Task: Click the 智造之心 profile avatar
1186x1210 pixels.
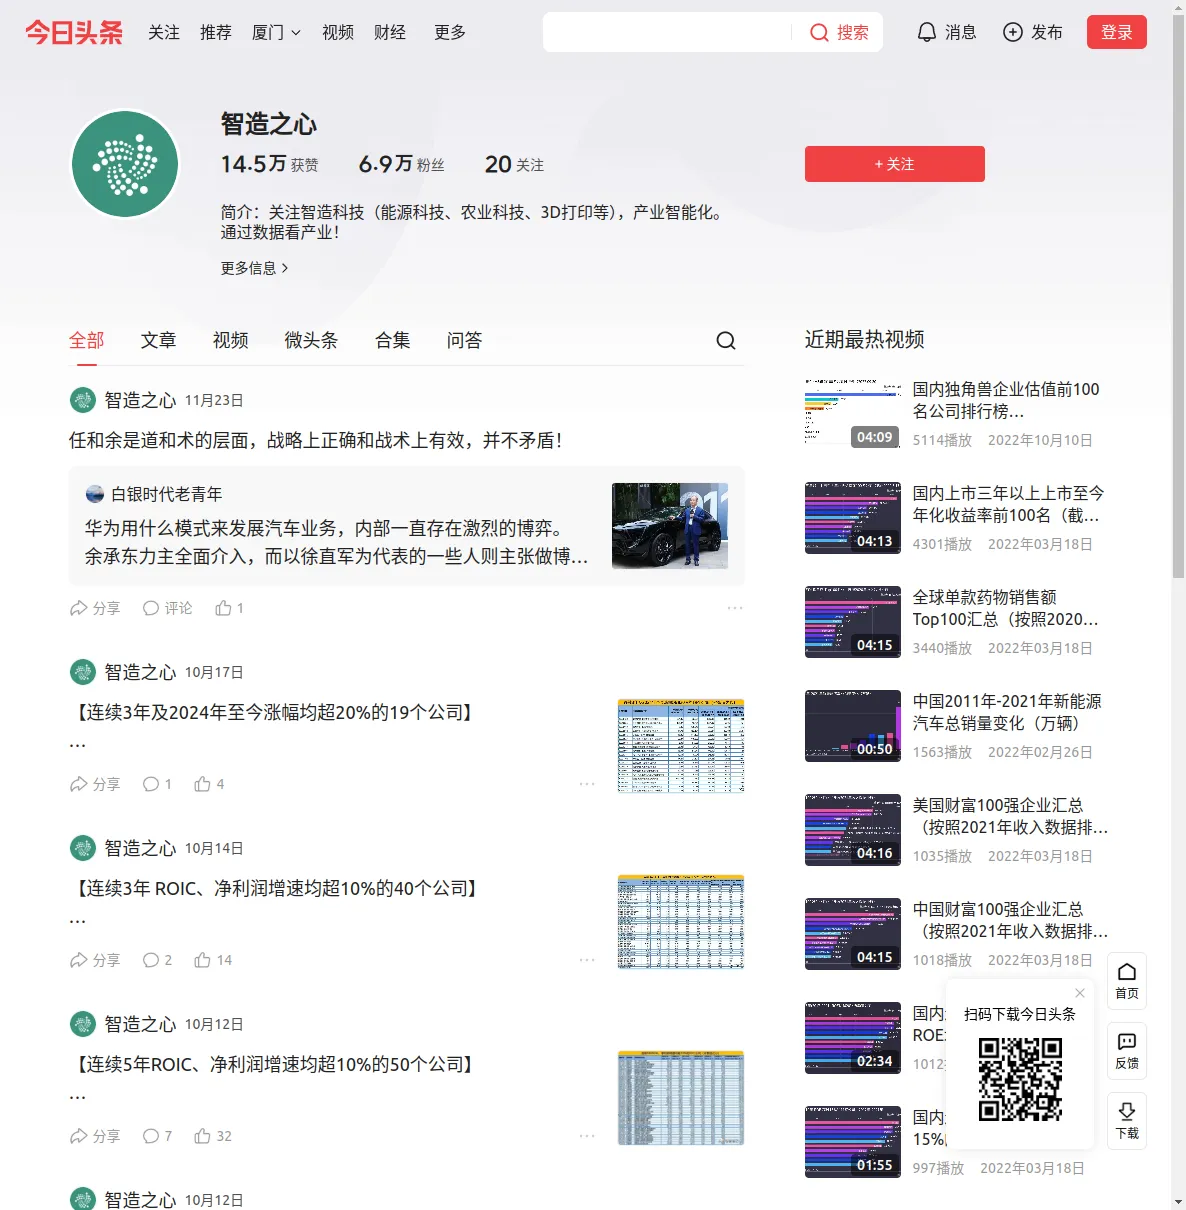Action: point(125,164)
